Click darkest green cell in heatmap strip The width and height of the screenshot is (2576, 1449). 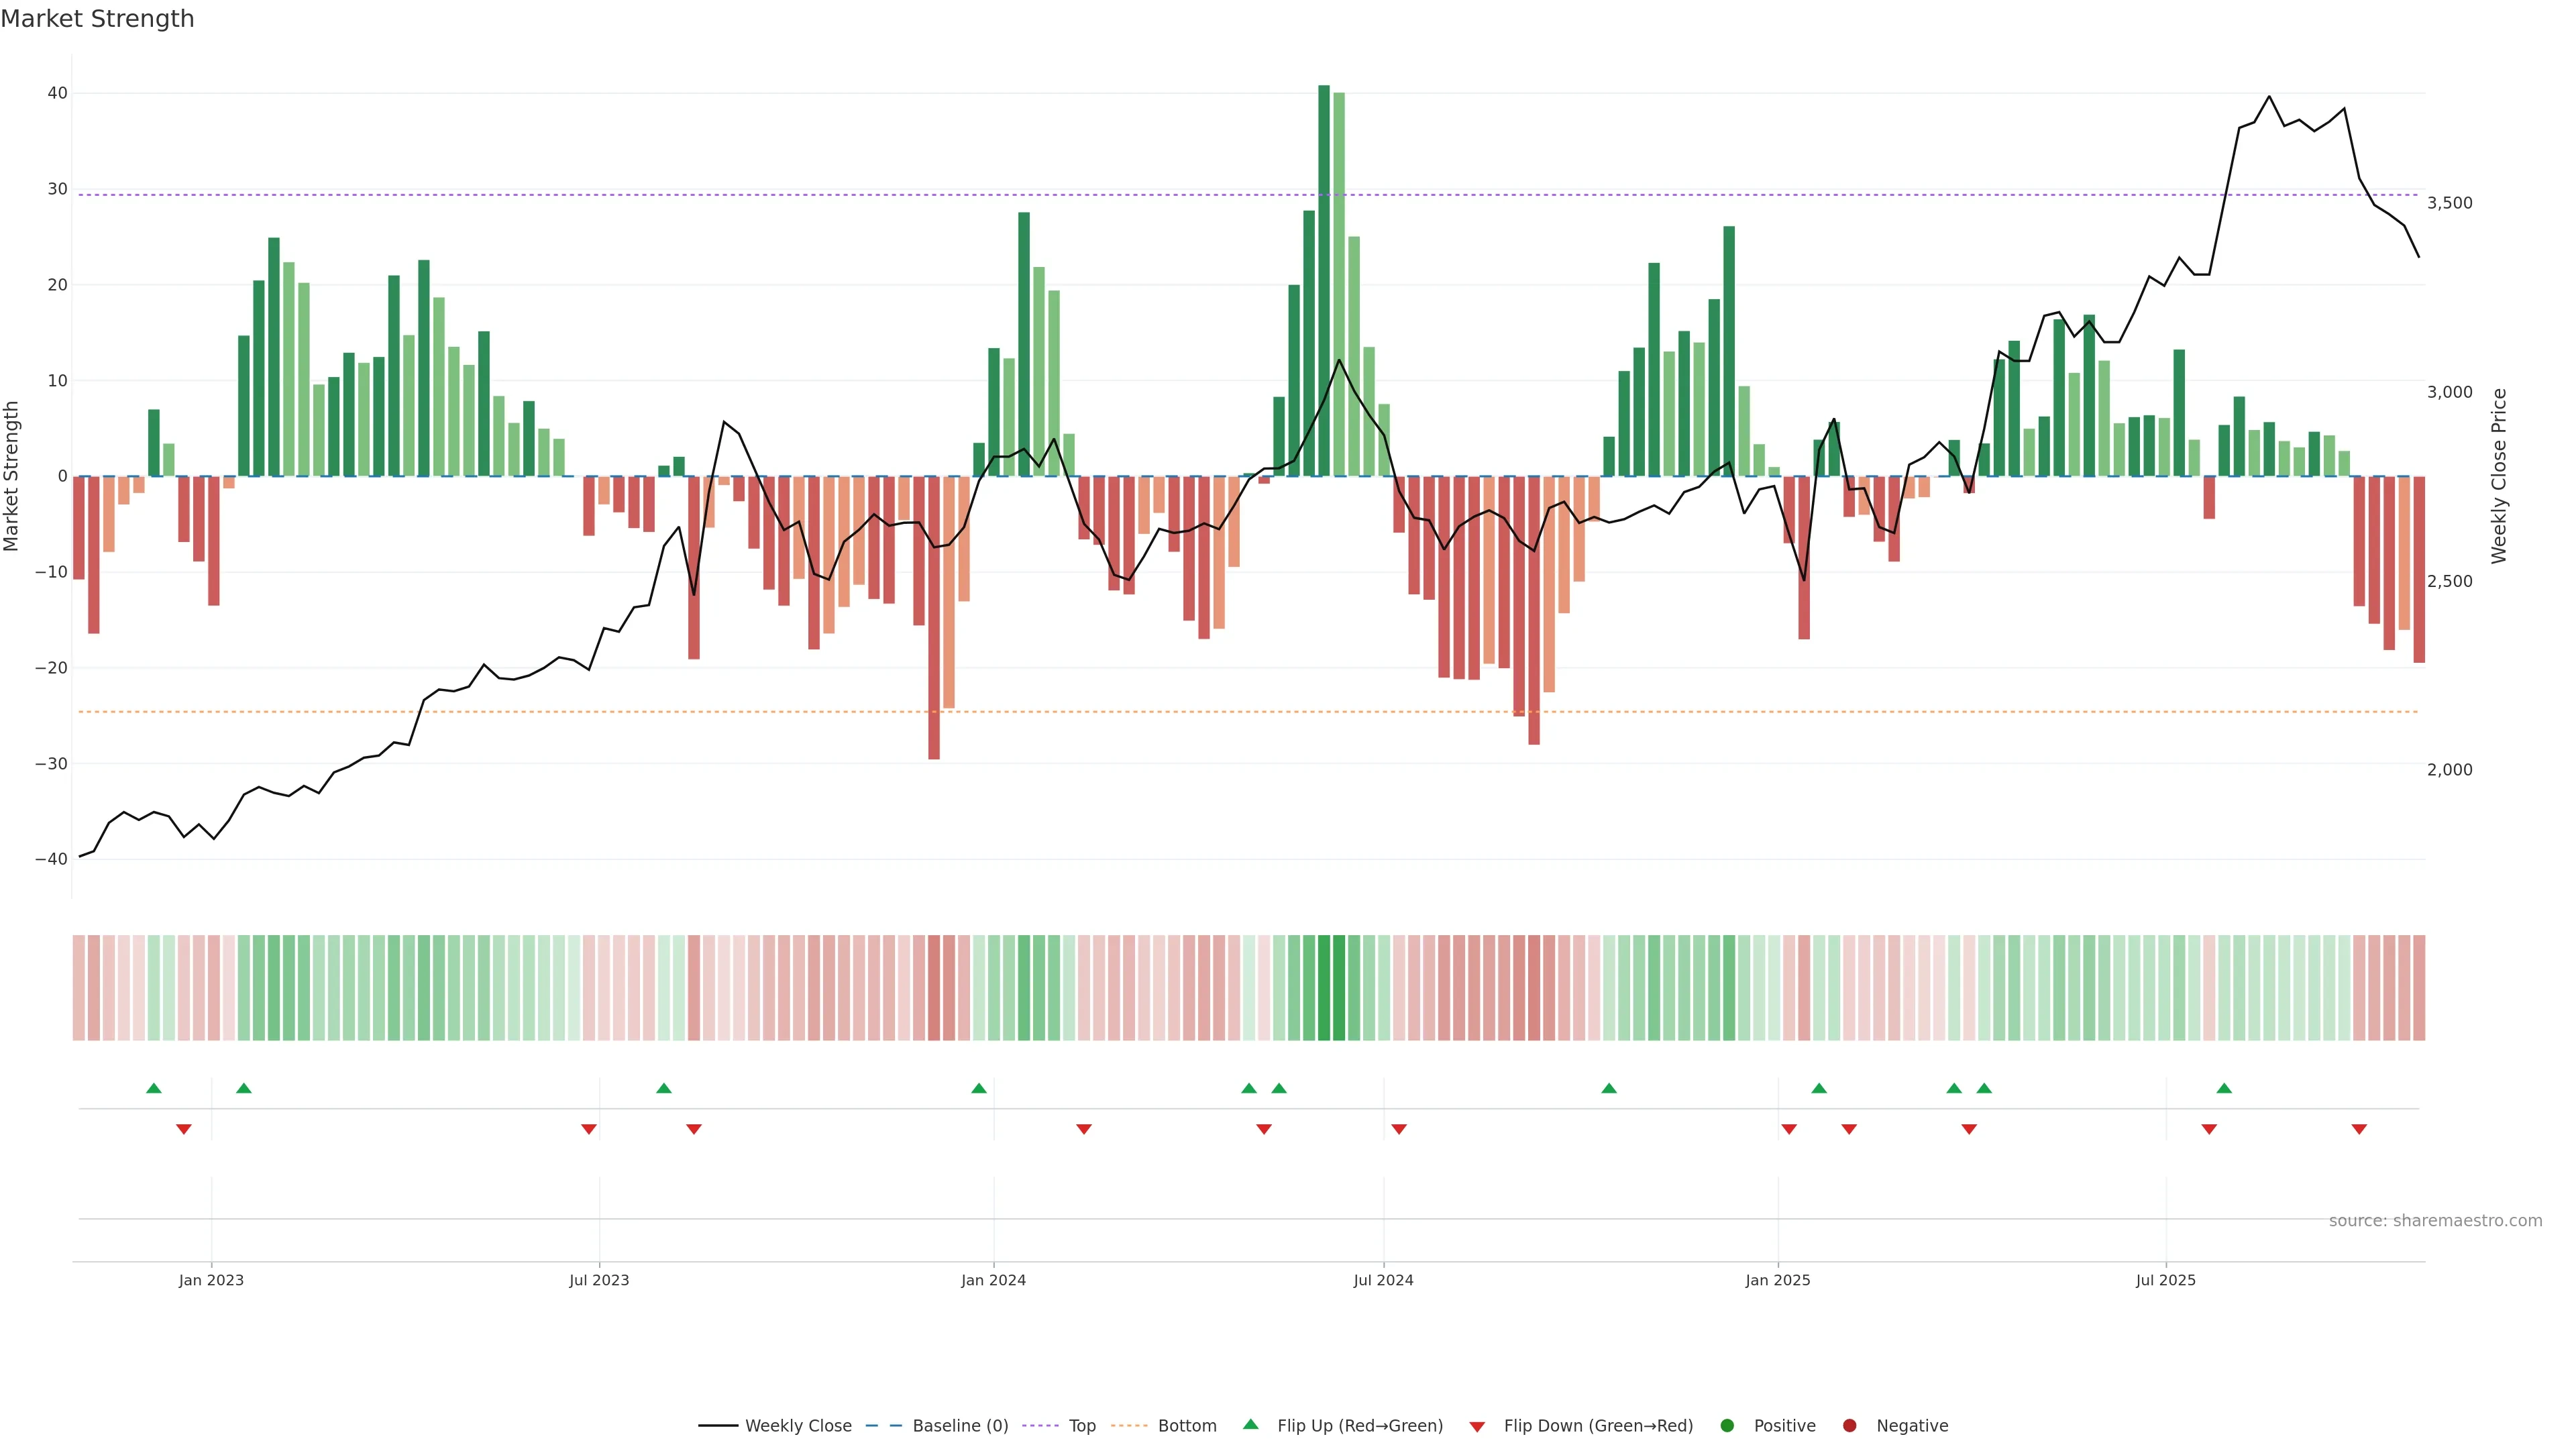(x=1324, y=988)
